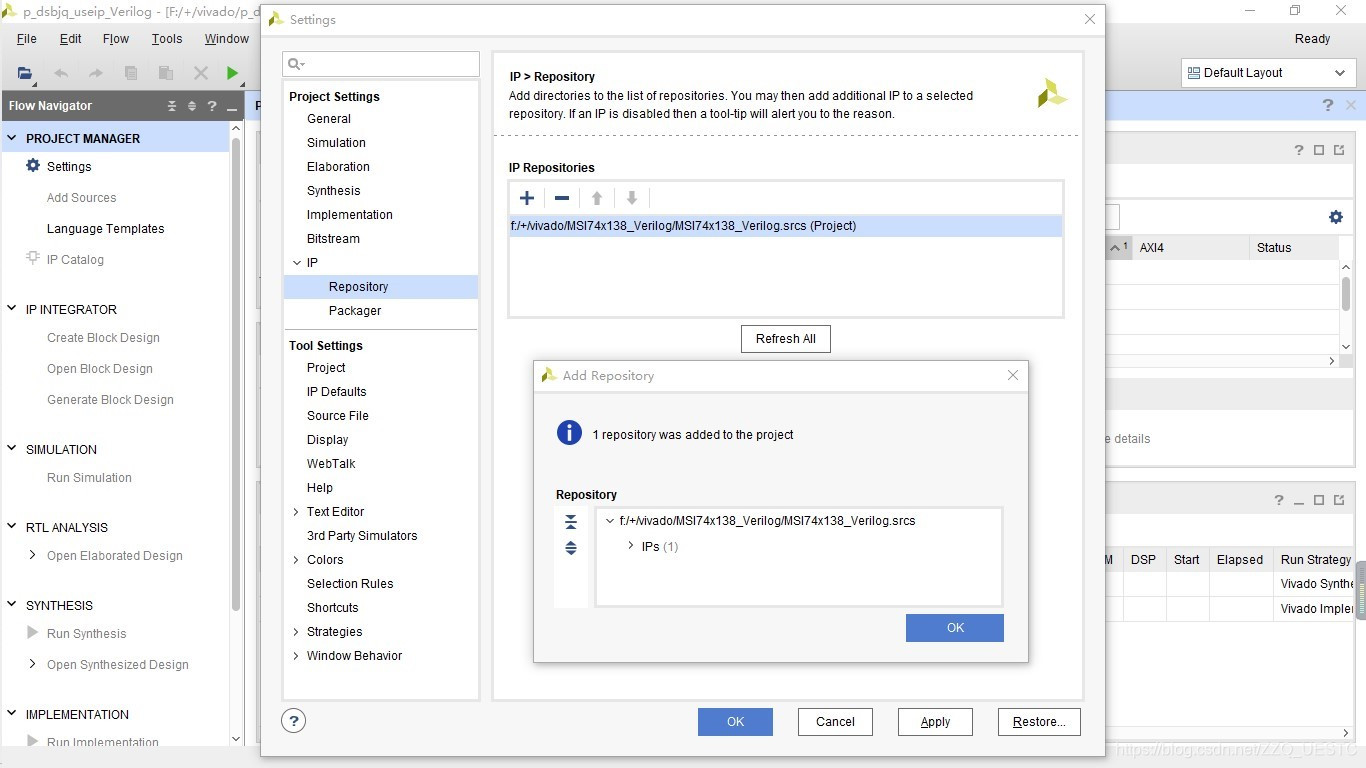This screenshot has width=1366, height=768.
Task: Click the green Run toolbar icon
Action: [x=233, y=73]
